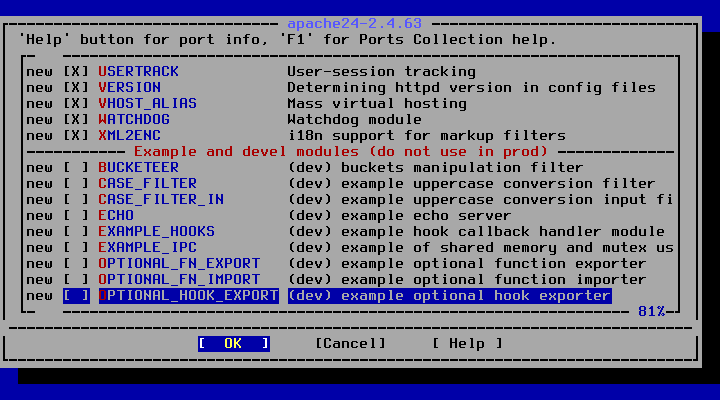Click 'example optional hook exporter' highlighted text

(x=476, y=296)
